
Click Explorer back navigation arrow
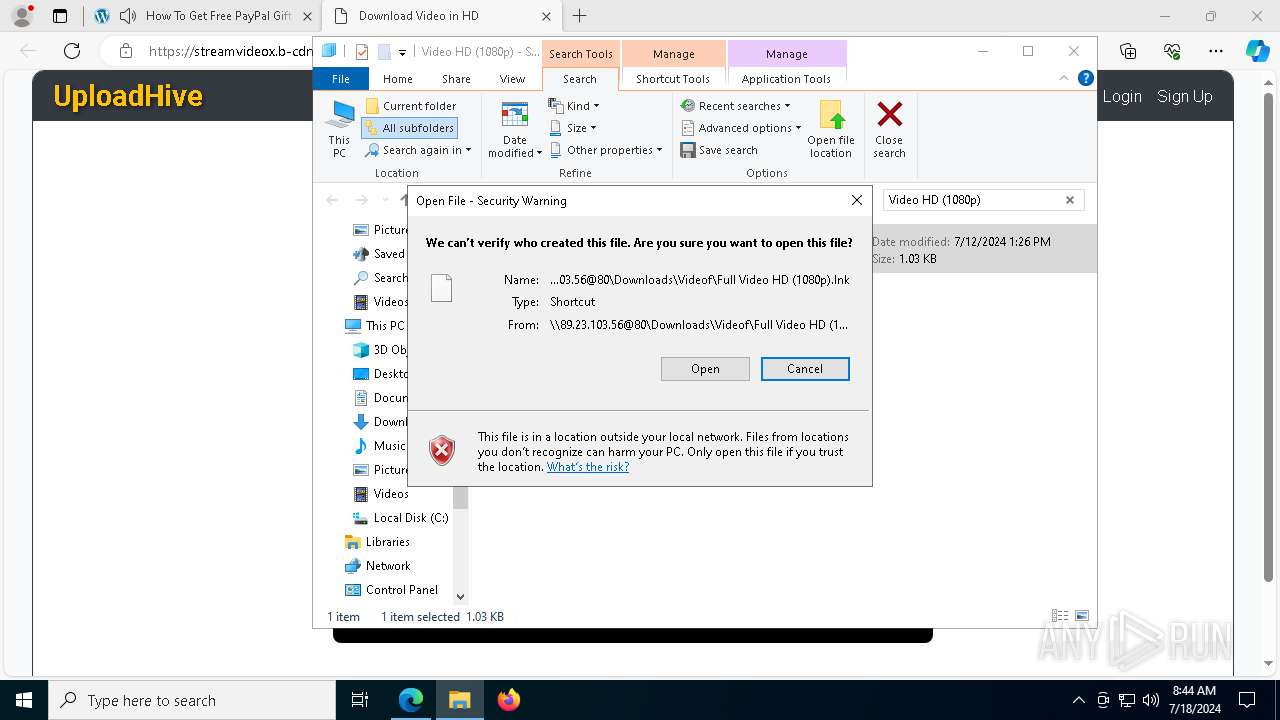(332, 200)
